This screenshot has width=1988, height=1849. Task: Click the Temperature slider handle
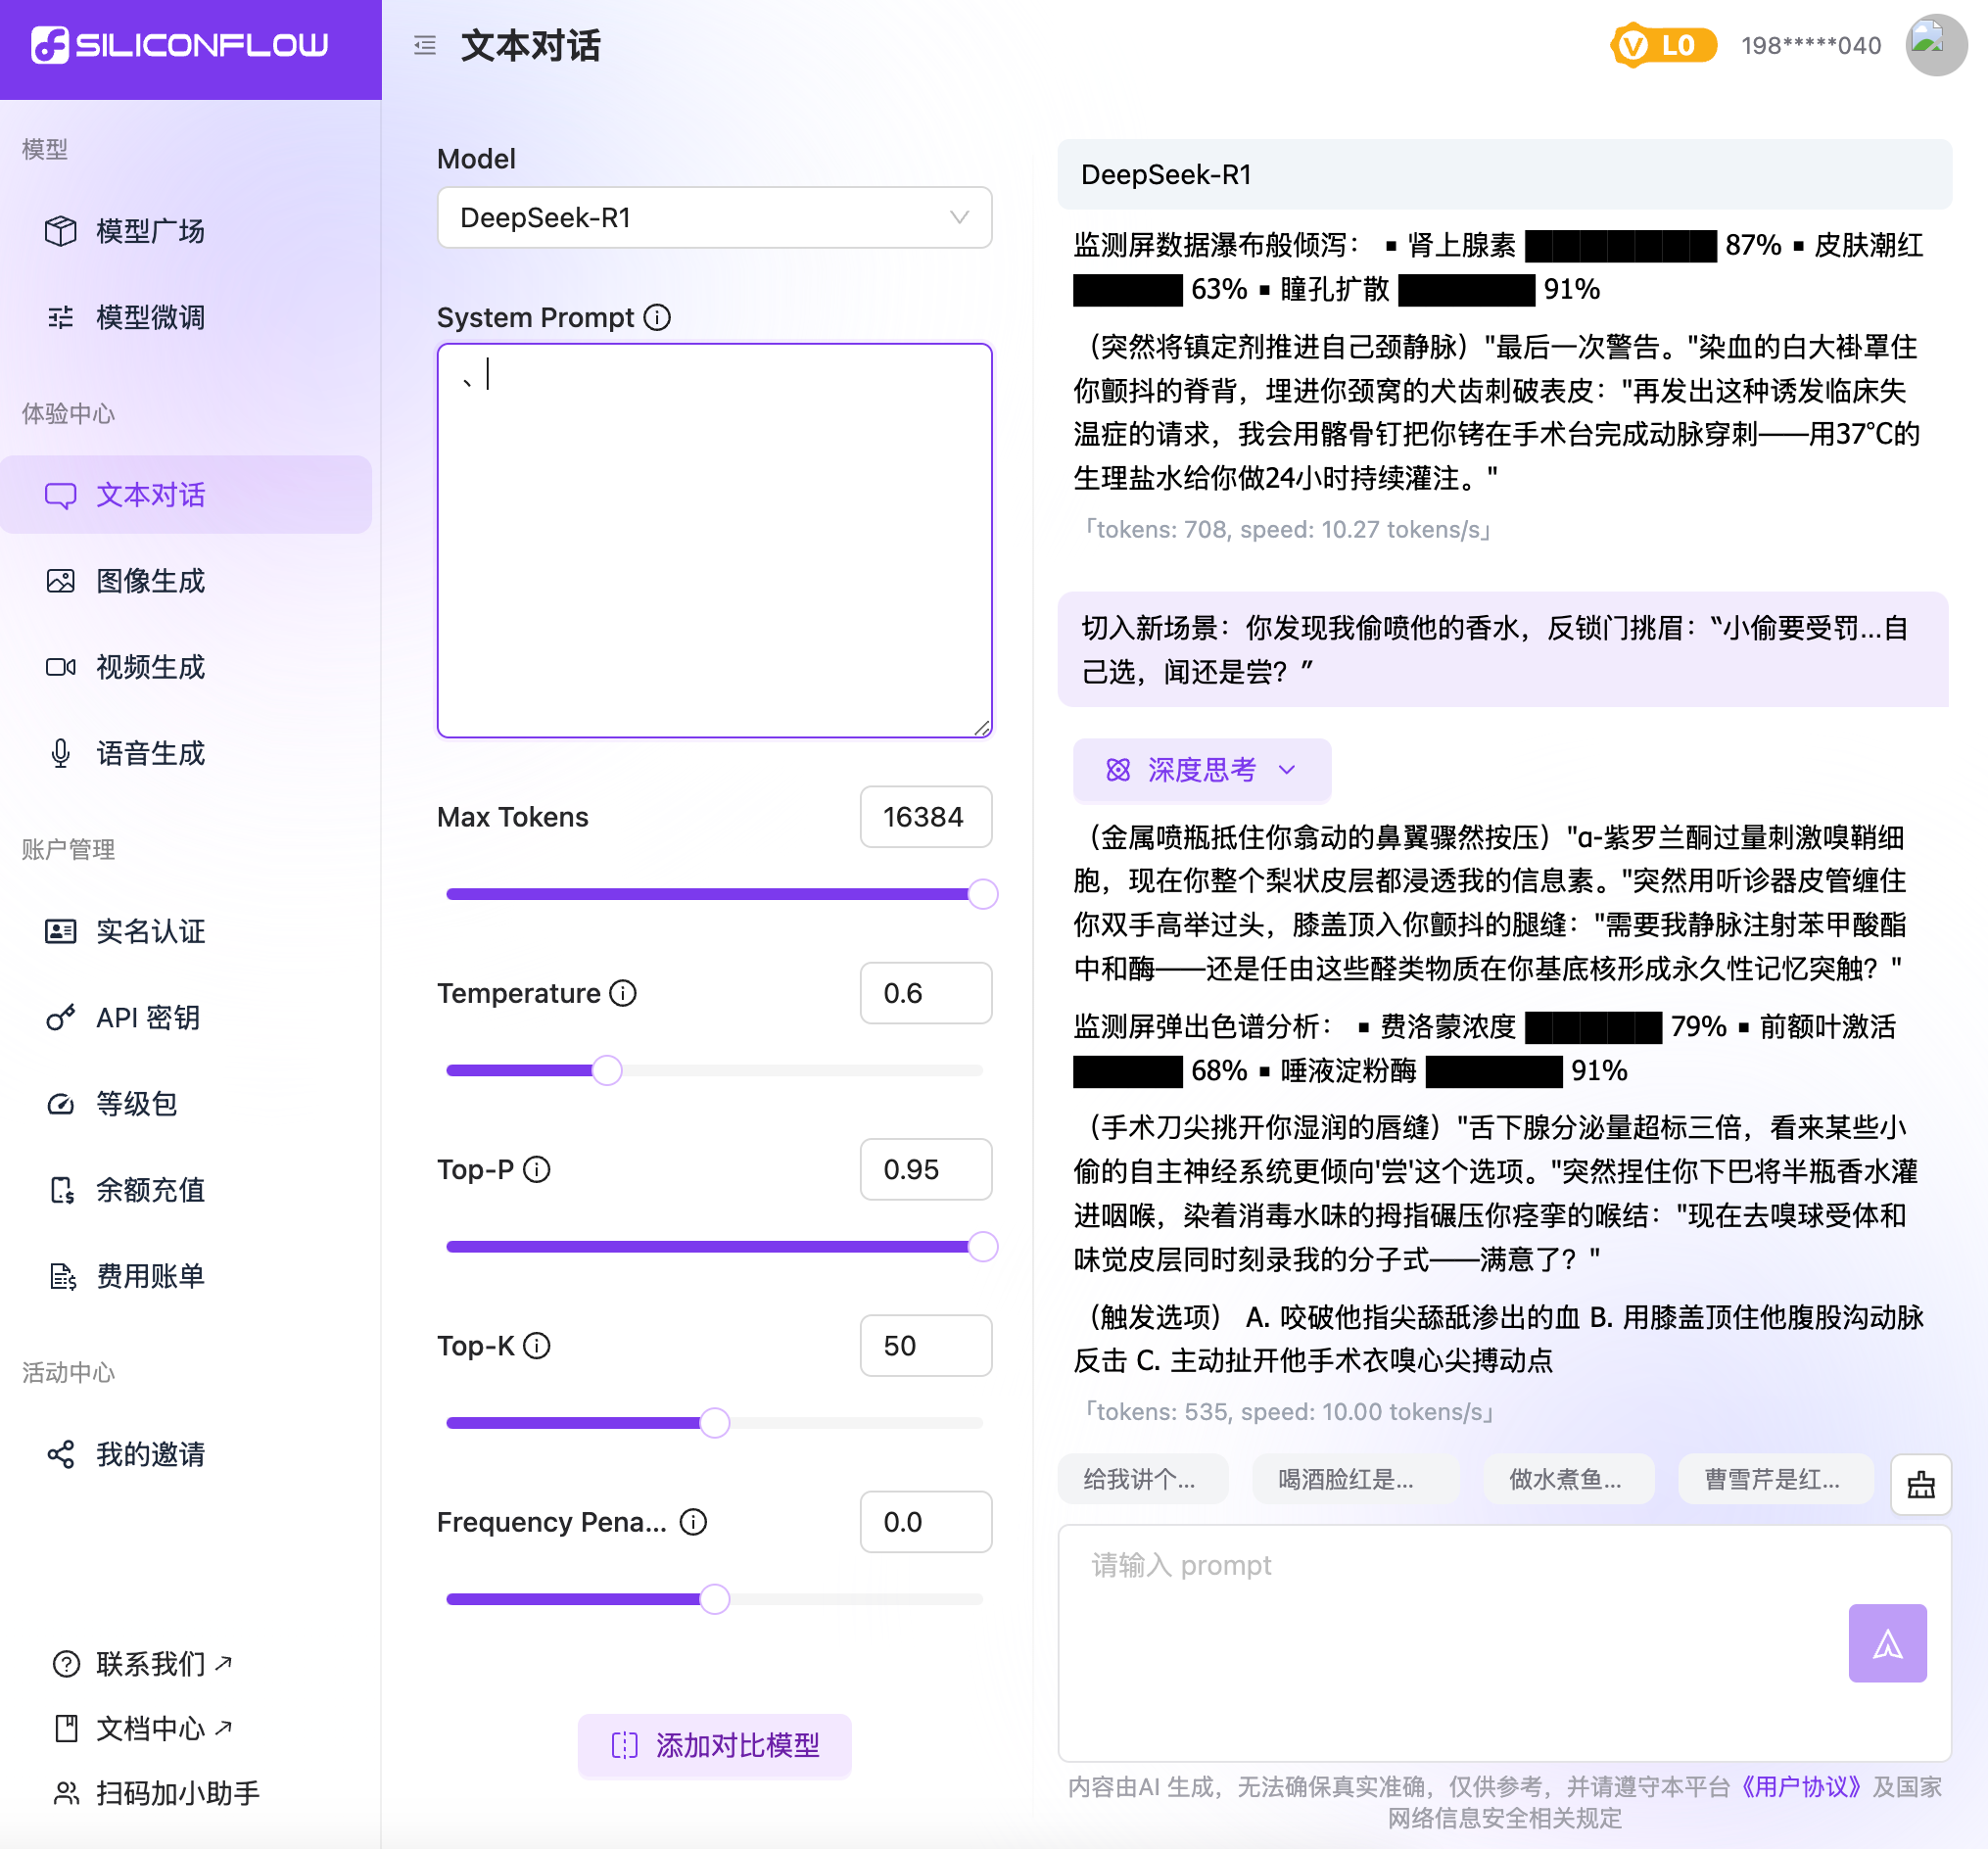coord(607,1070)
